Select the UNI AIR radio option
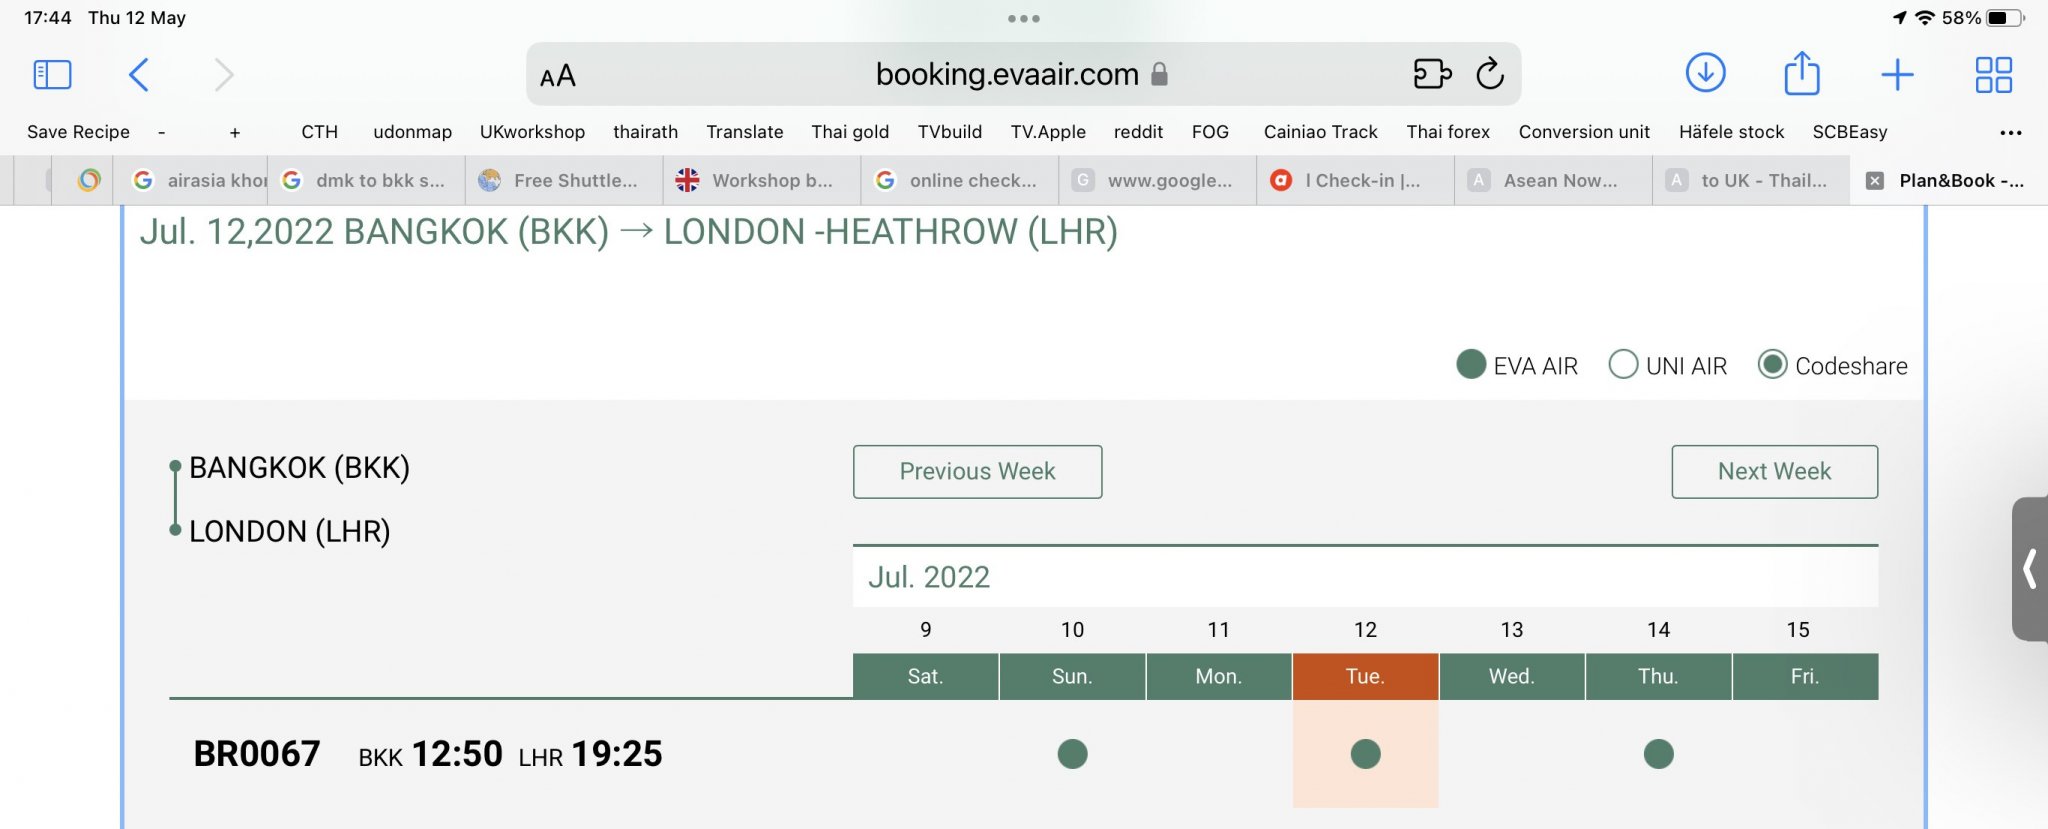The width and height of the screenshot is (2048, 829). pos(1623,365)
